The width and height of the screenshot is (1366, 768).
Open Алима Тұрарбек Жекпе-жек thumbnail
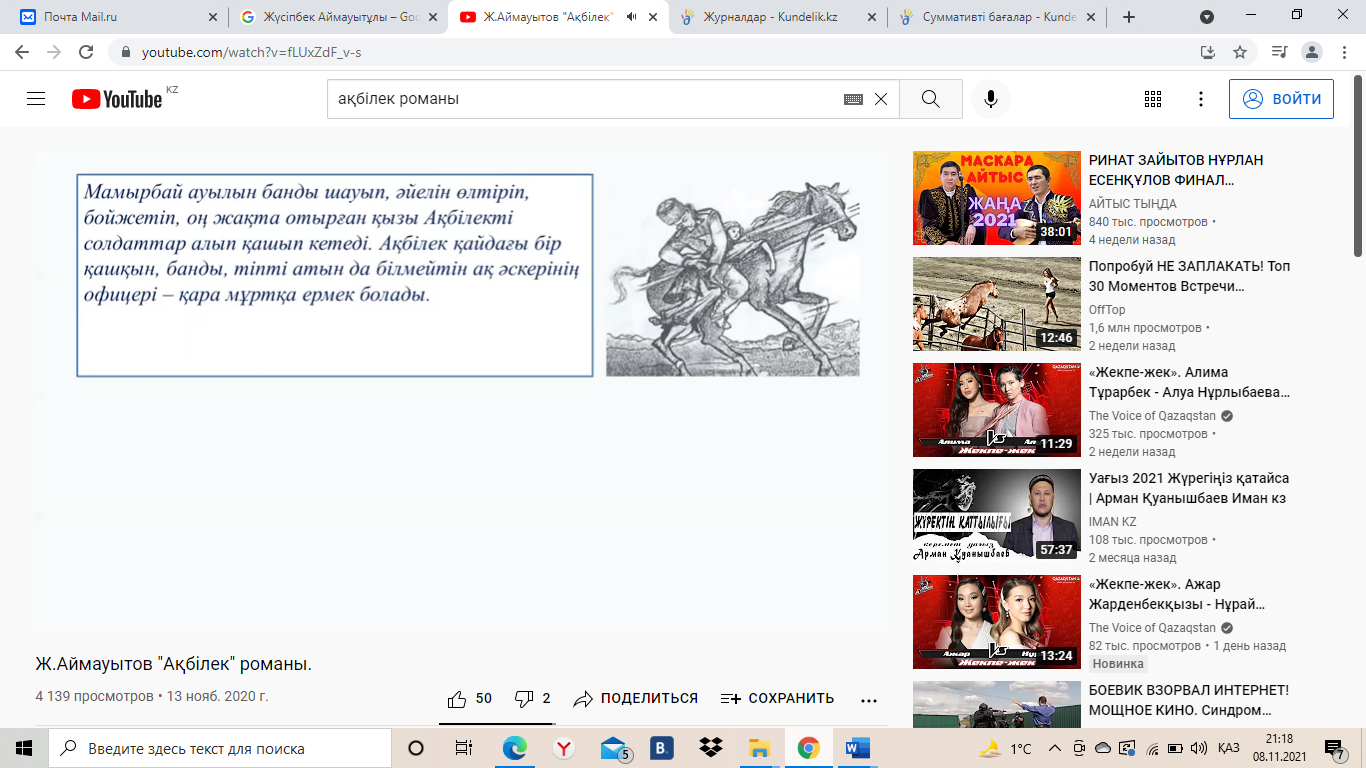(997, 410)
